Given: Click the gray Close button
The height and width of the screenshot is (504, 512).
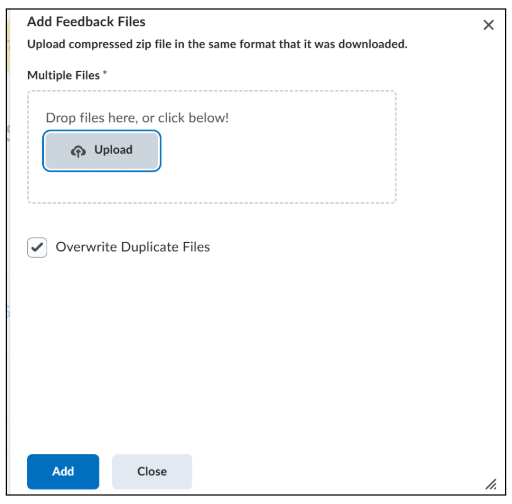Looking at the screenshot, I should 152,471.
